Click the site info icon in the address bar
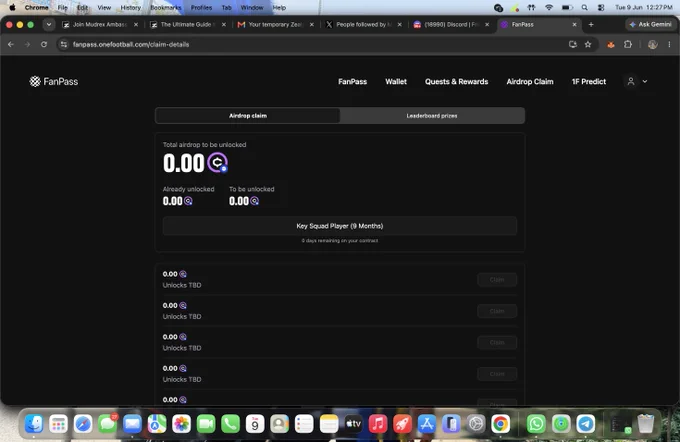 click(64, 44)
